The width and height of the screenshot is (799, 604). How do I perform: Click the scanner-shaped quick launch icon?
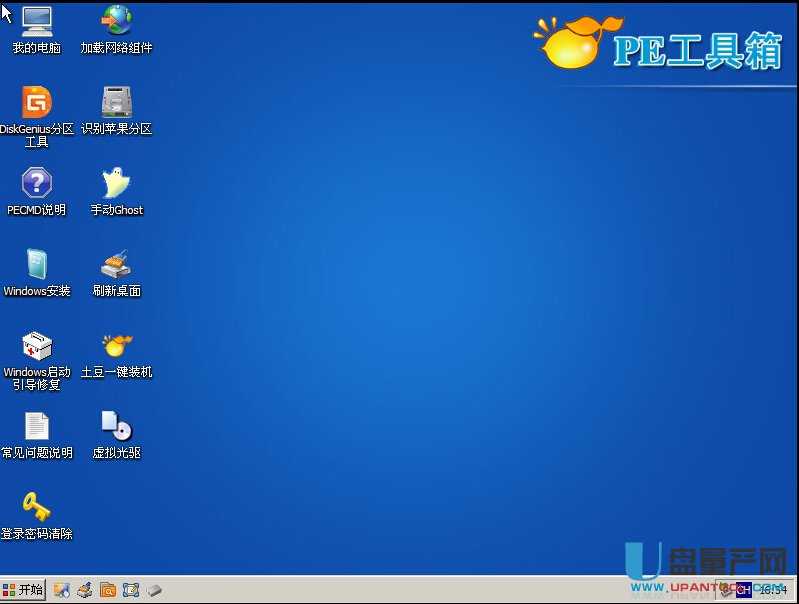click(x=85, y=590)
